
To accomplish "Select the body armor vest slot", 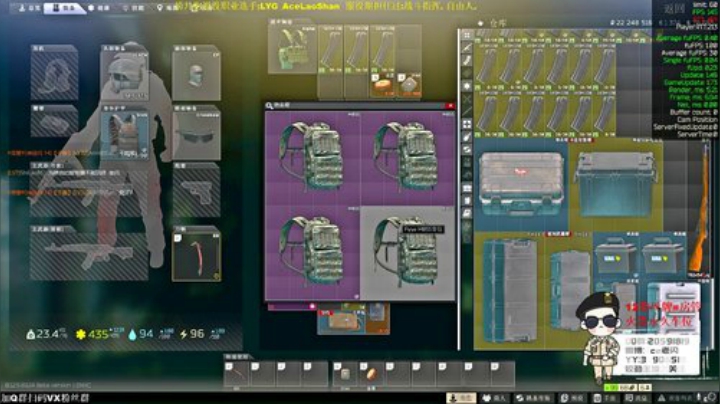I will click(124, 133).
